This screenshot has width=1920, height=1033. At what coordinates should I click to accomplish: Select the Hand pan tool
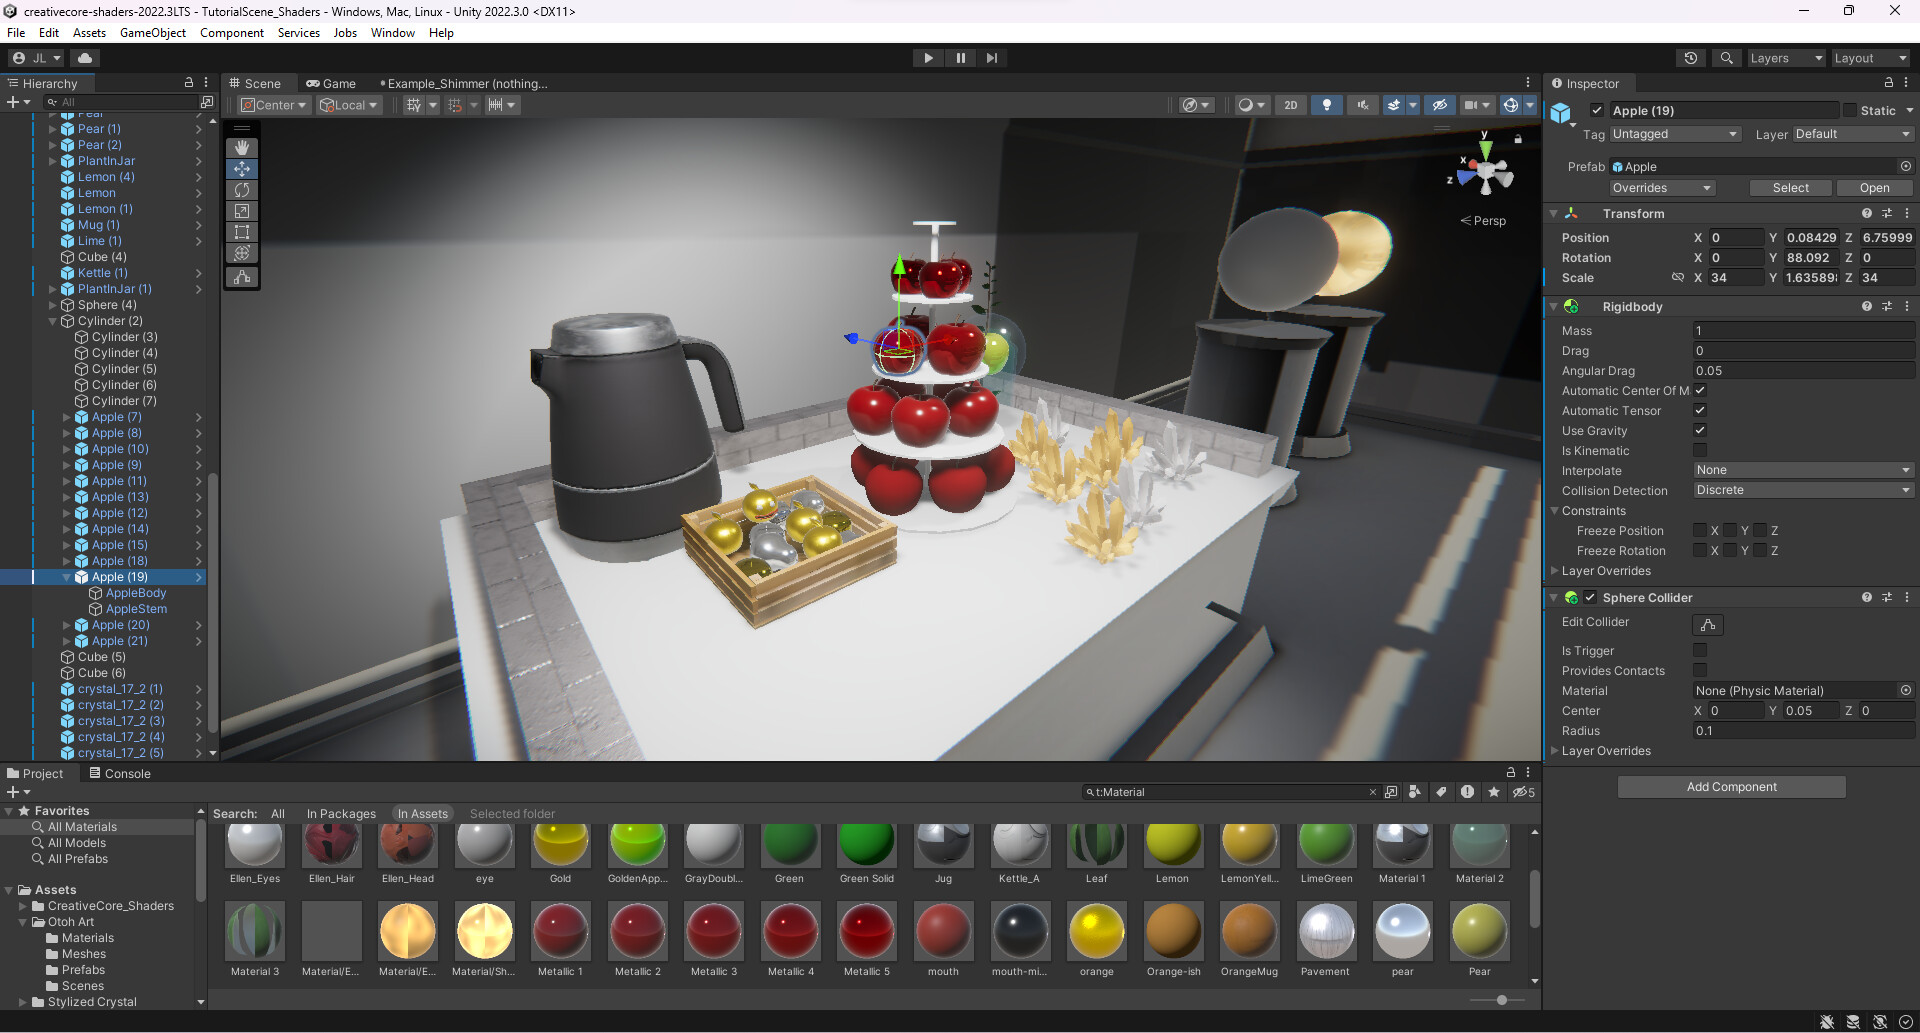point(241,147)
